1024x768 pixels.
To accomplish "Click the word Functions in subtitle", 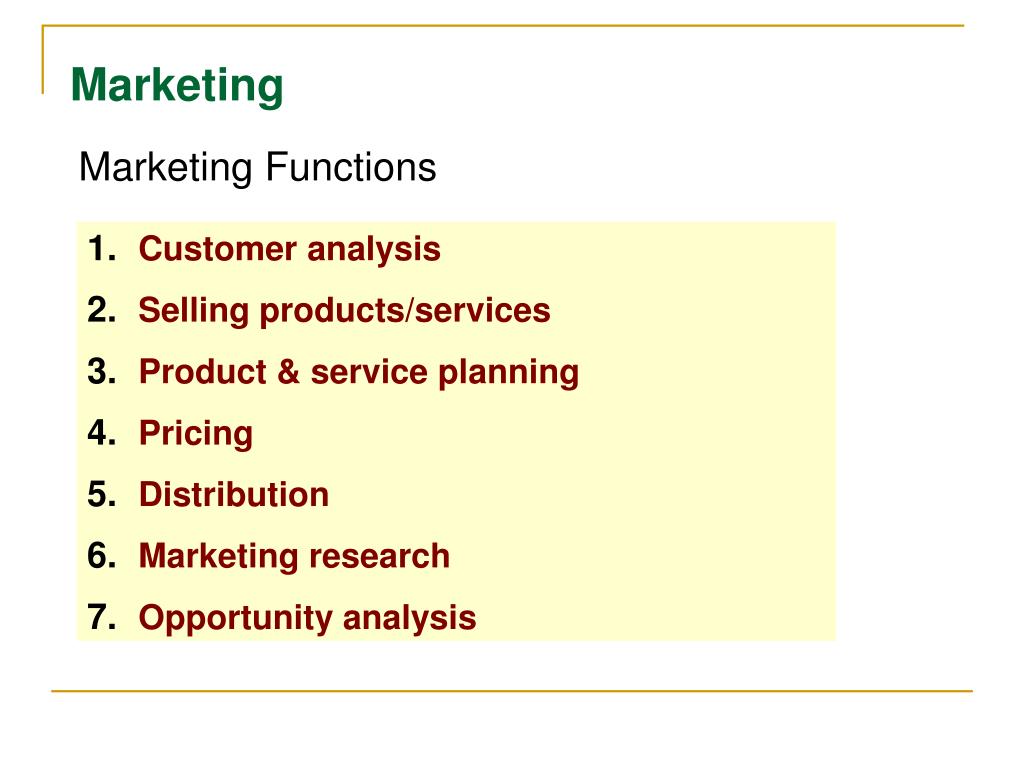I will [351, 167].
